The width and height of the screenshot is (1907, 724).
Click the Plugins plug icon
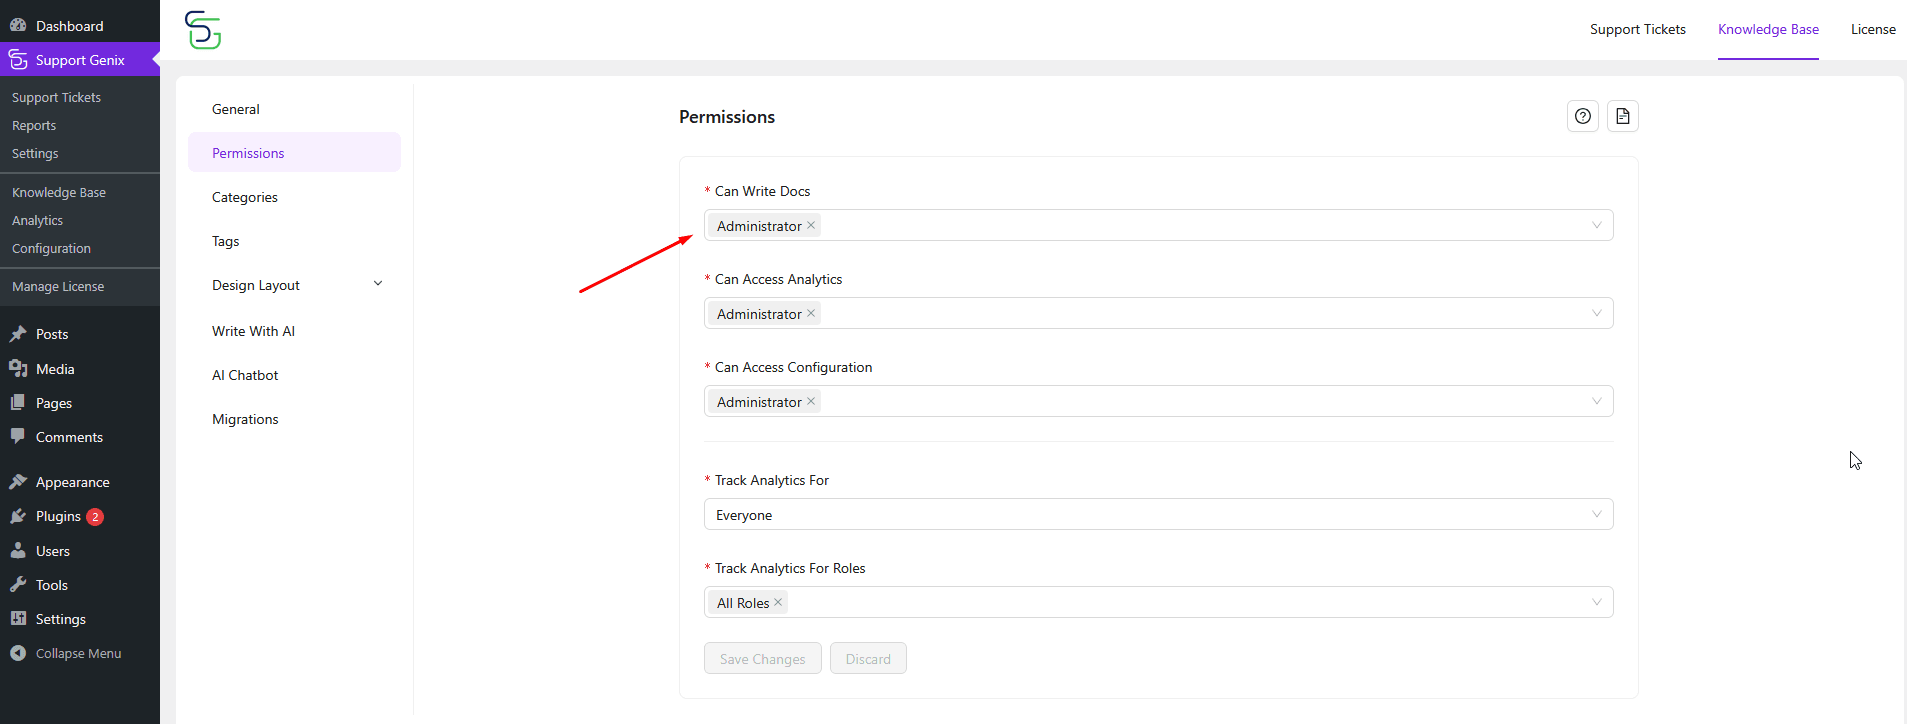18,516
